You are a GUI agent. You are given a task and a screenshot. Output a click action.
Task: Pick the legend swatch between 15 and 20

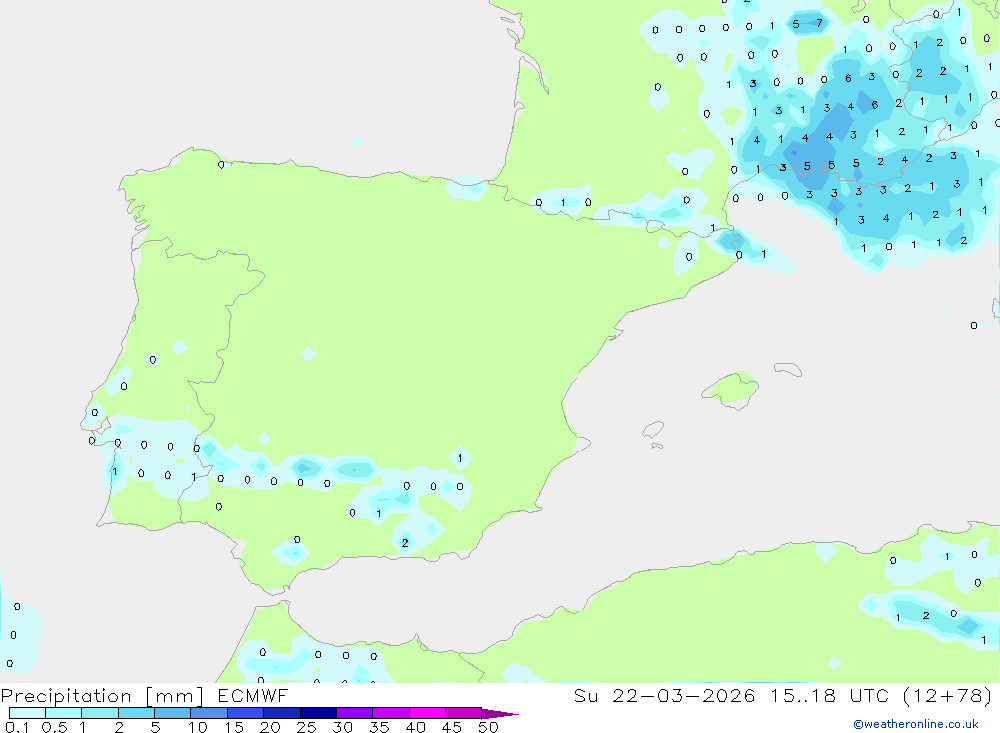pos(245,713)
